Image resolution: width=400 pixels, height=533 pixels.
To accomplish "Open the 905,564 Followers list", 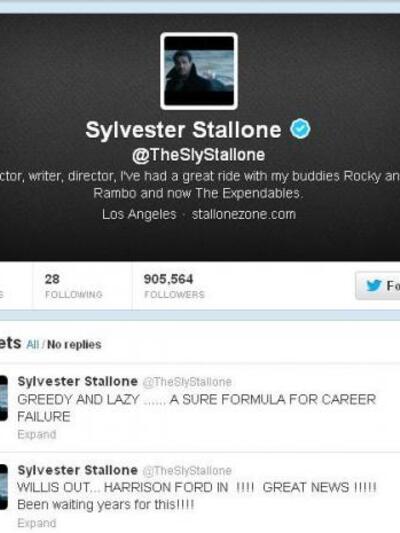I will tap(174, 286).
